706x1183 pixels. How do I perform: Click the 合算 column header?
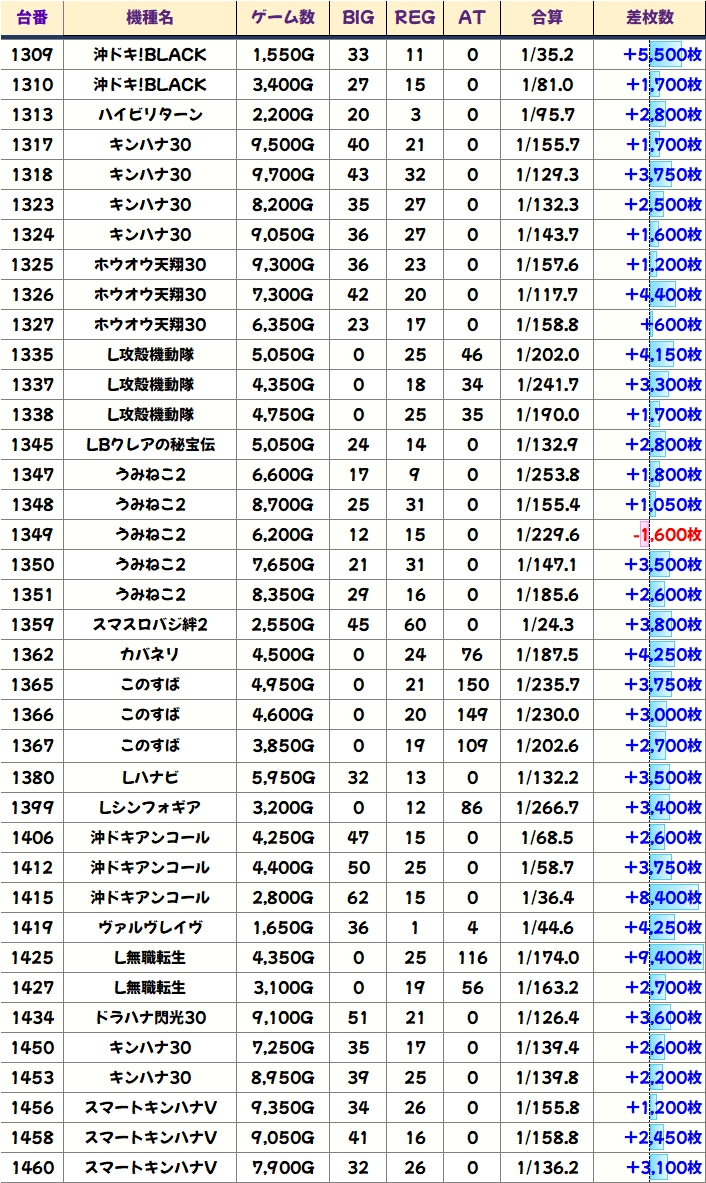pyautogui.click(x=547, y=18)
